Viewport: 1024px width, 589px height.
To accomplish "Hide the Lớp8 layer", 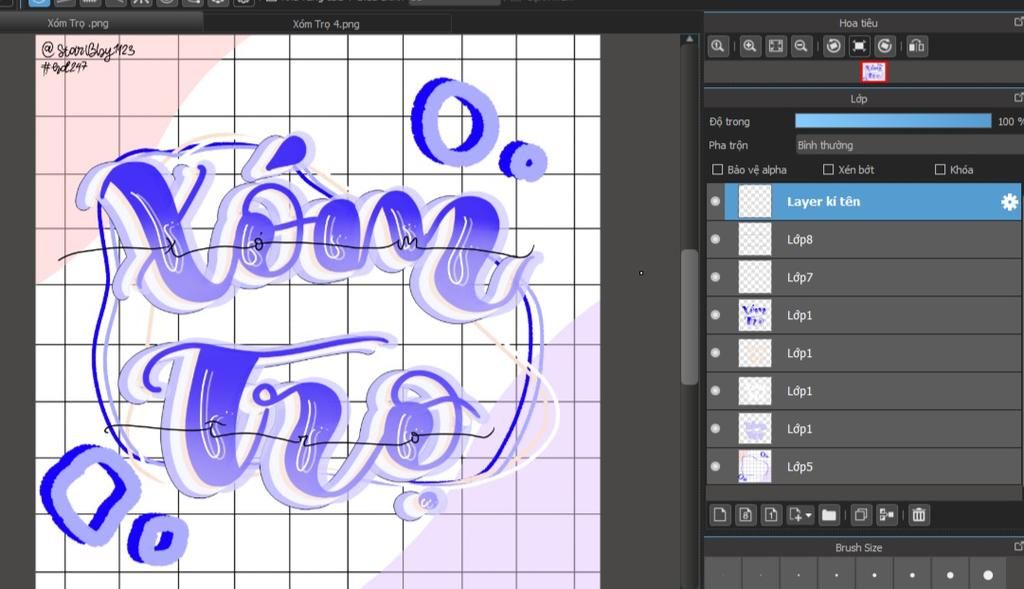I will 715,239.
